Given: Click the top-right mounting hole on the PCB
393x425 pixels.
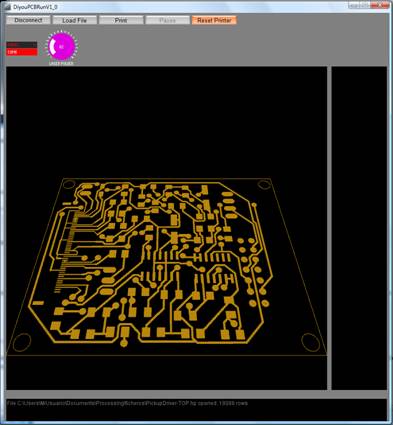Looking at the screenshot, I should (264, 184).
